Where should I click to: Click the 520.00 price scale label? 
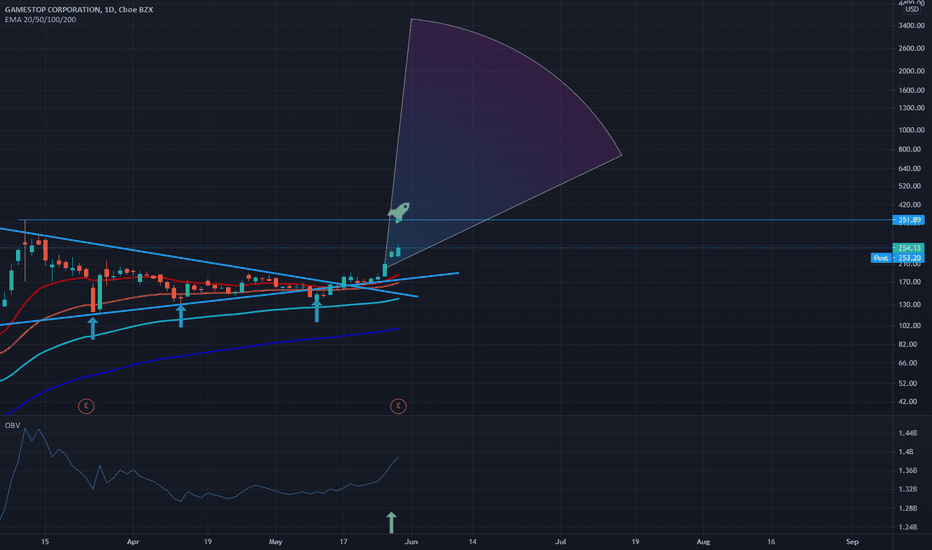click(x=910, y=186)
